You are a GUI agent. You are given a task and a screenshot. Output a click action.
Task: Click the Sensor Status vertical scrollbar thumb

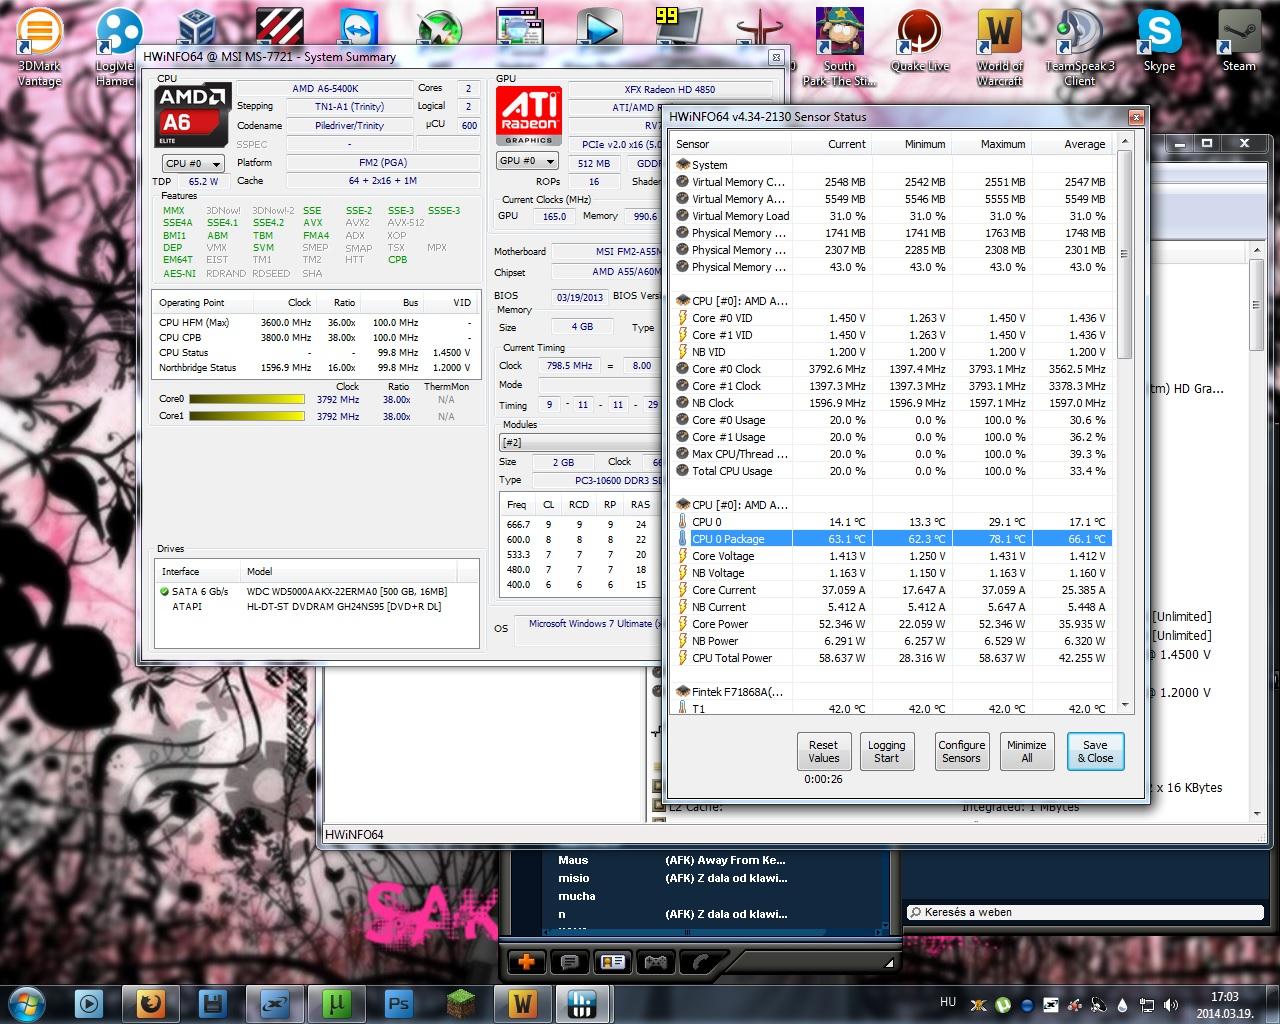(x=1125, y=254)
